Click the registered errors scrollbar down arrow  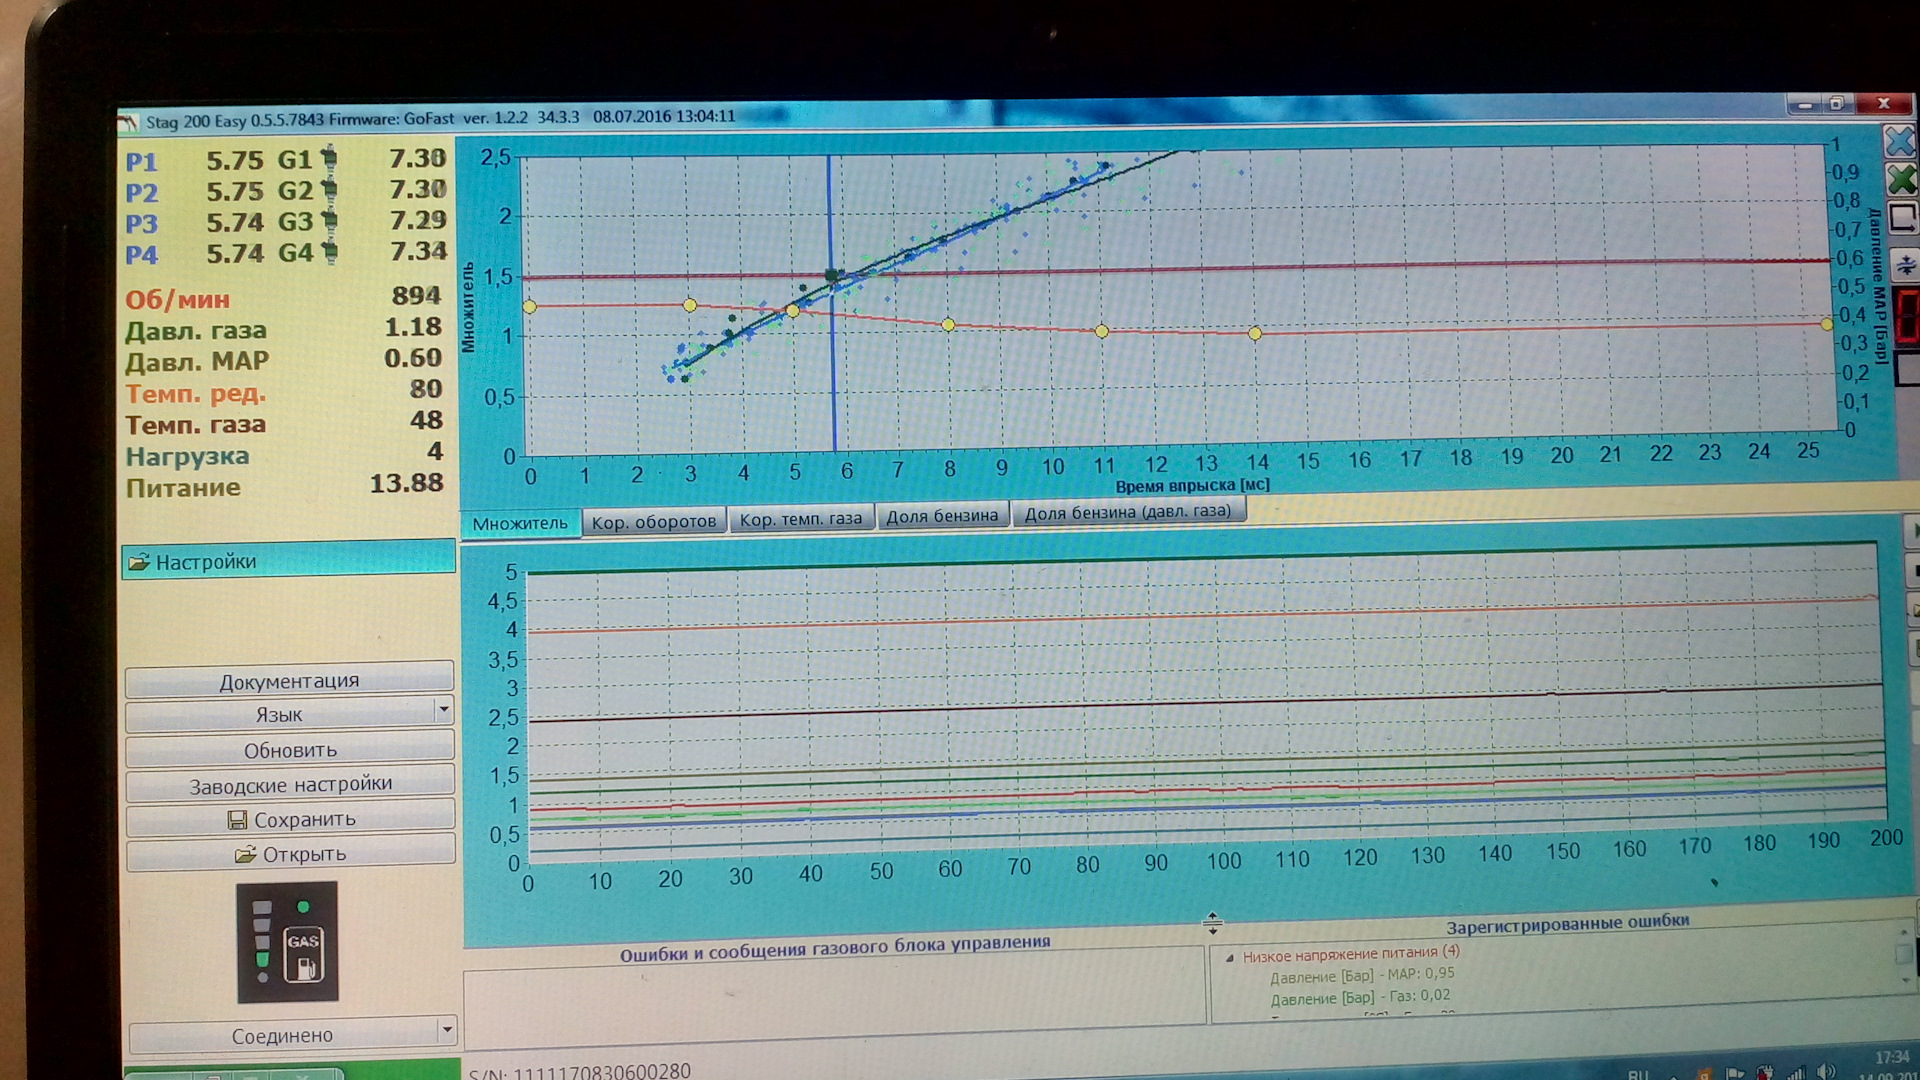(x=1905, y=979)
